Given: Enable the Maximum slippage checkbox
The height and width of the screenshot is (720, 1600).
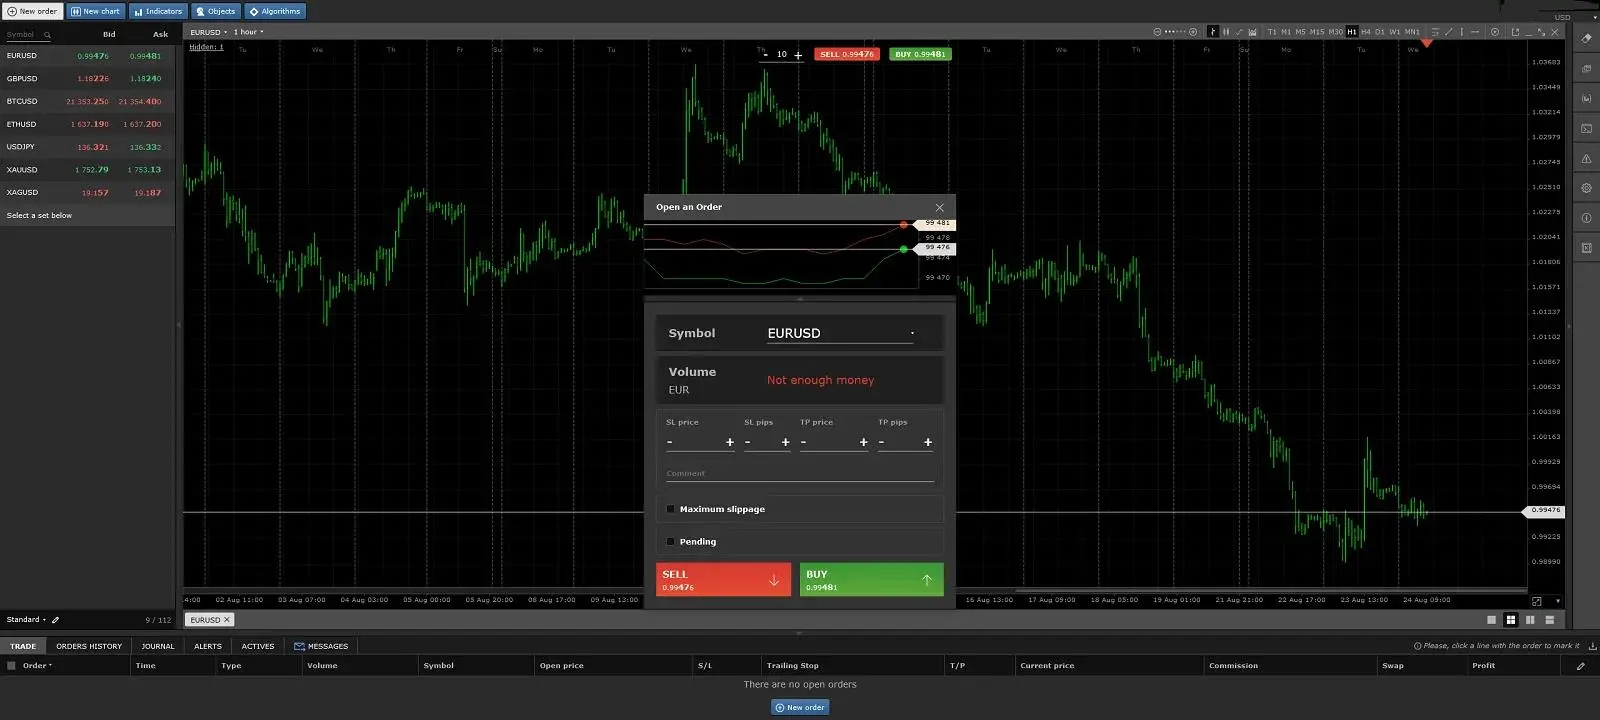Looking at the screenshot, I should pyautogui.click(x=670, y=509).
